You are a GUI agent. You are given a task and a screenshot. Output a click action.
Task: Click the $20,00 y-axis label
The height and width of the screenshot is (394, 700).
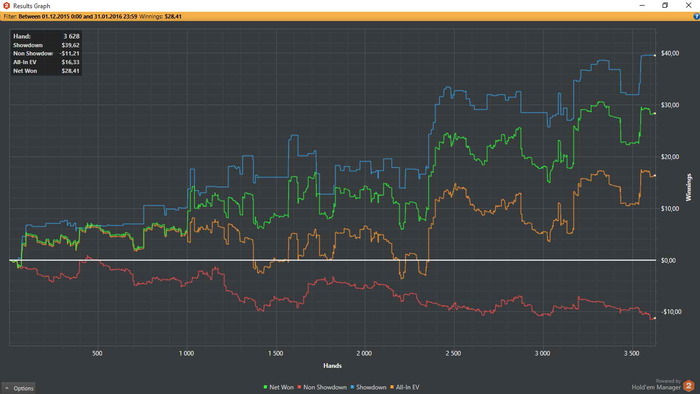click(670, 157)
